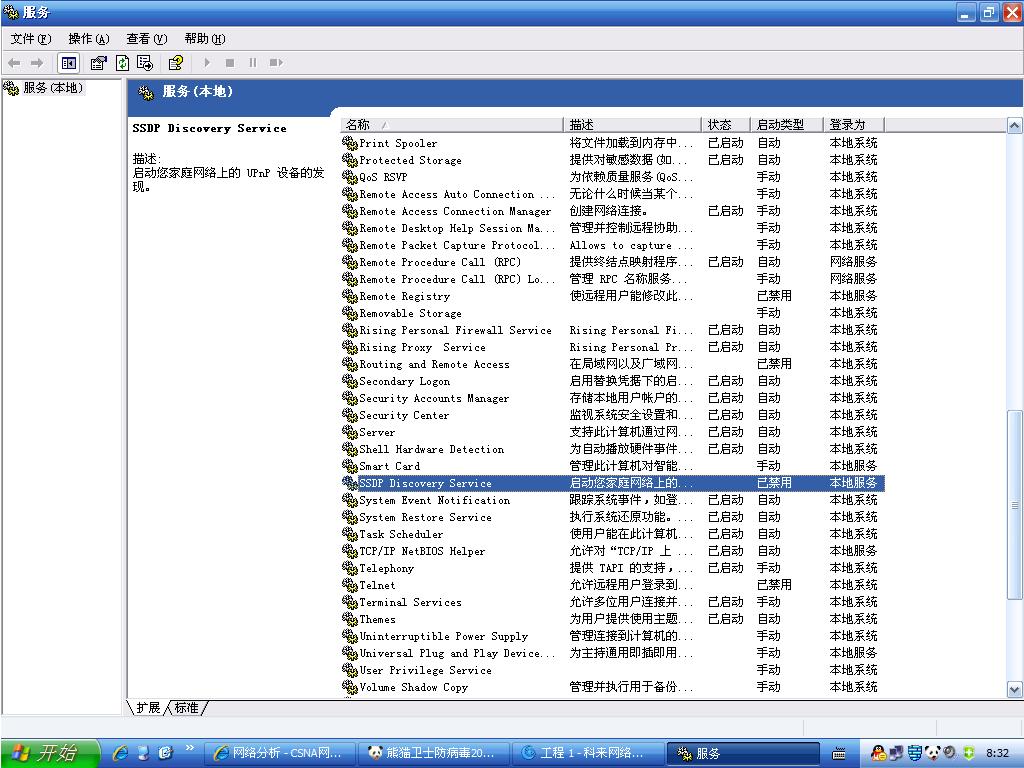The height and width of the screenshot is (768, 1024).
Task: Open 网络分析 - CSNA taskbar button
Action: click(280, 753)
